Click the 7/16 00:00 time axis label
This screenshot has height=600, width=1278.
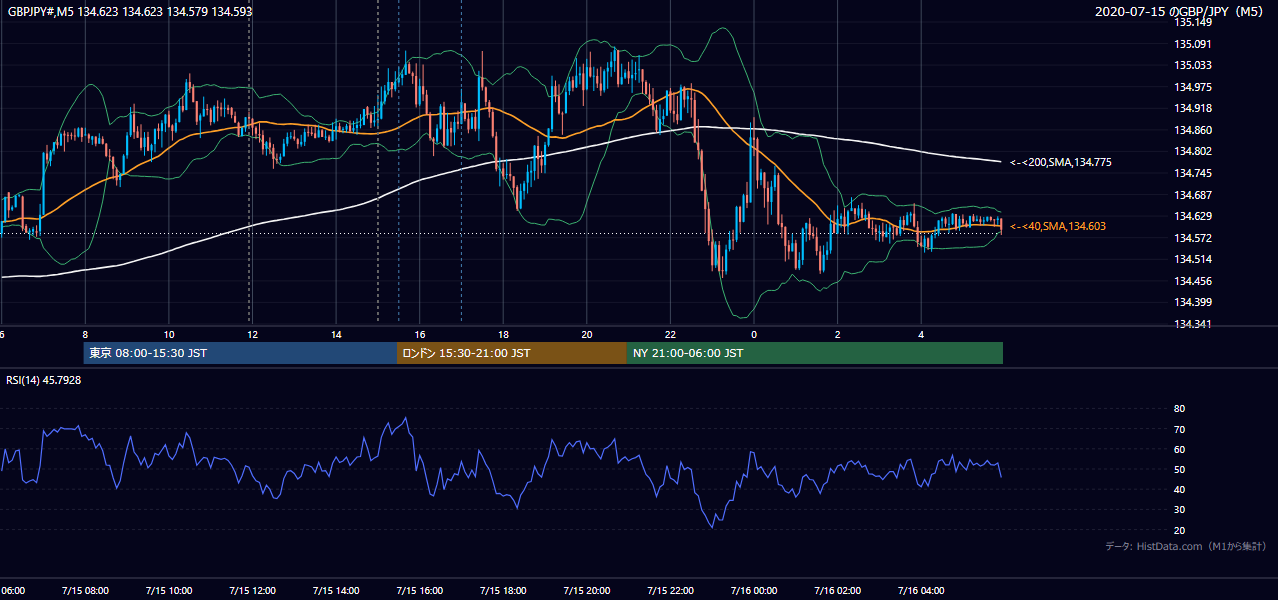pos(754,590)
